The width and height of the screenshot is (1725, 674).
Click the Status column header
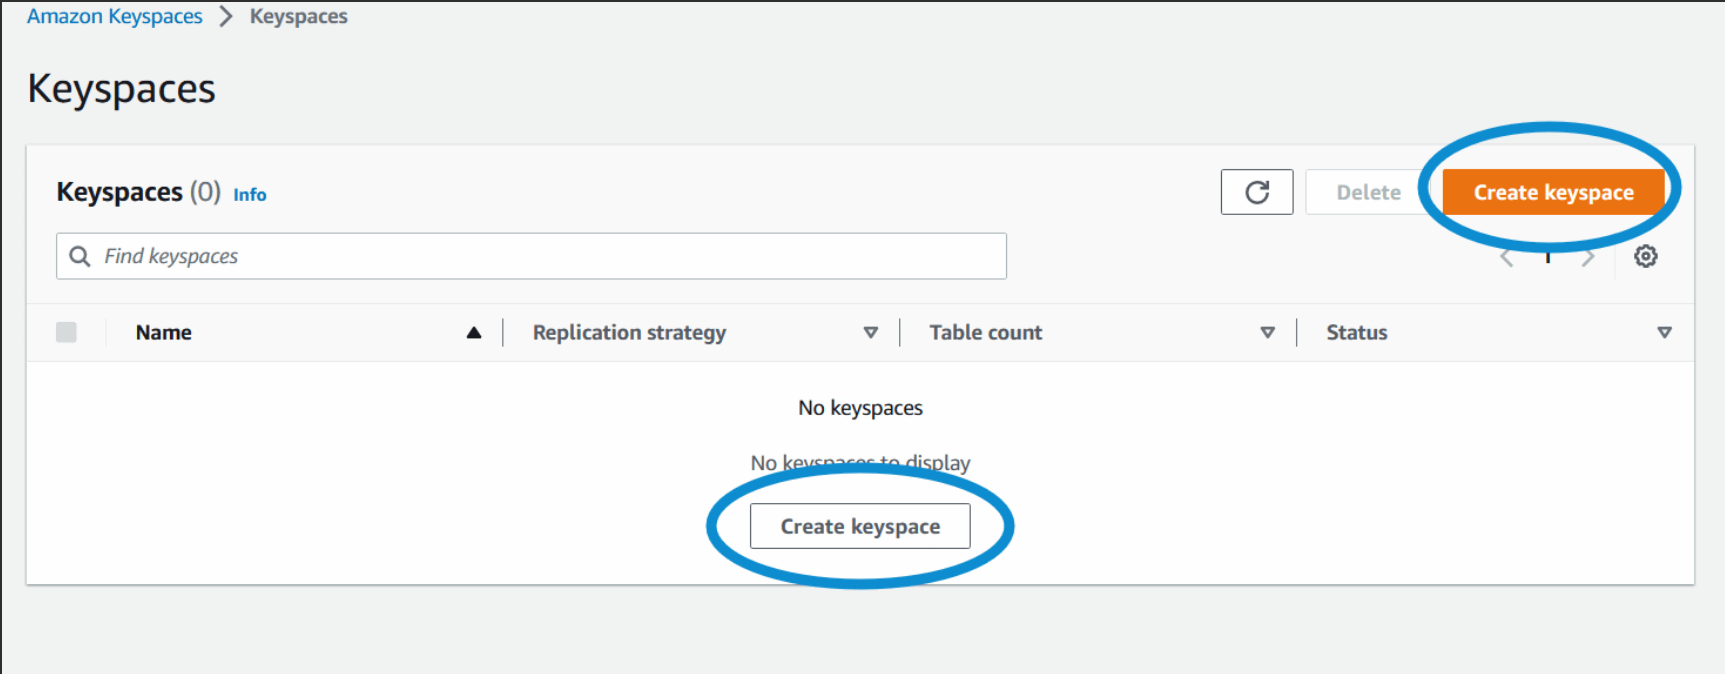point(1357,333)
